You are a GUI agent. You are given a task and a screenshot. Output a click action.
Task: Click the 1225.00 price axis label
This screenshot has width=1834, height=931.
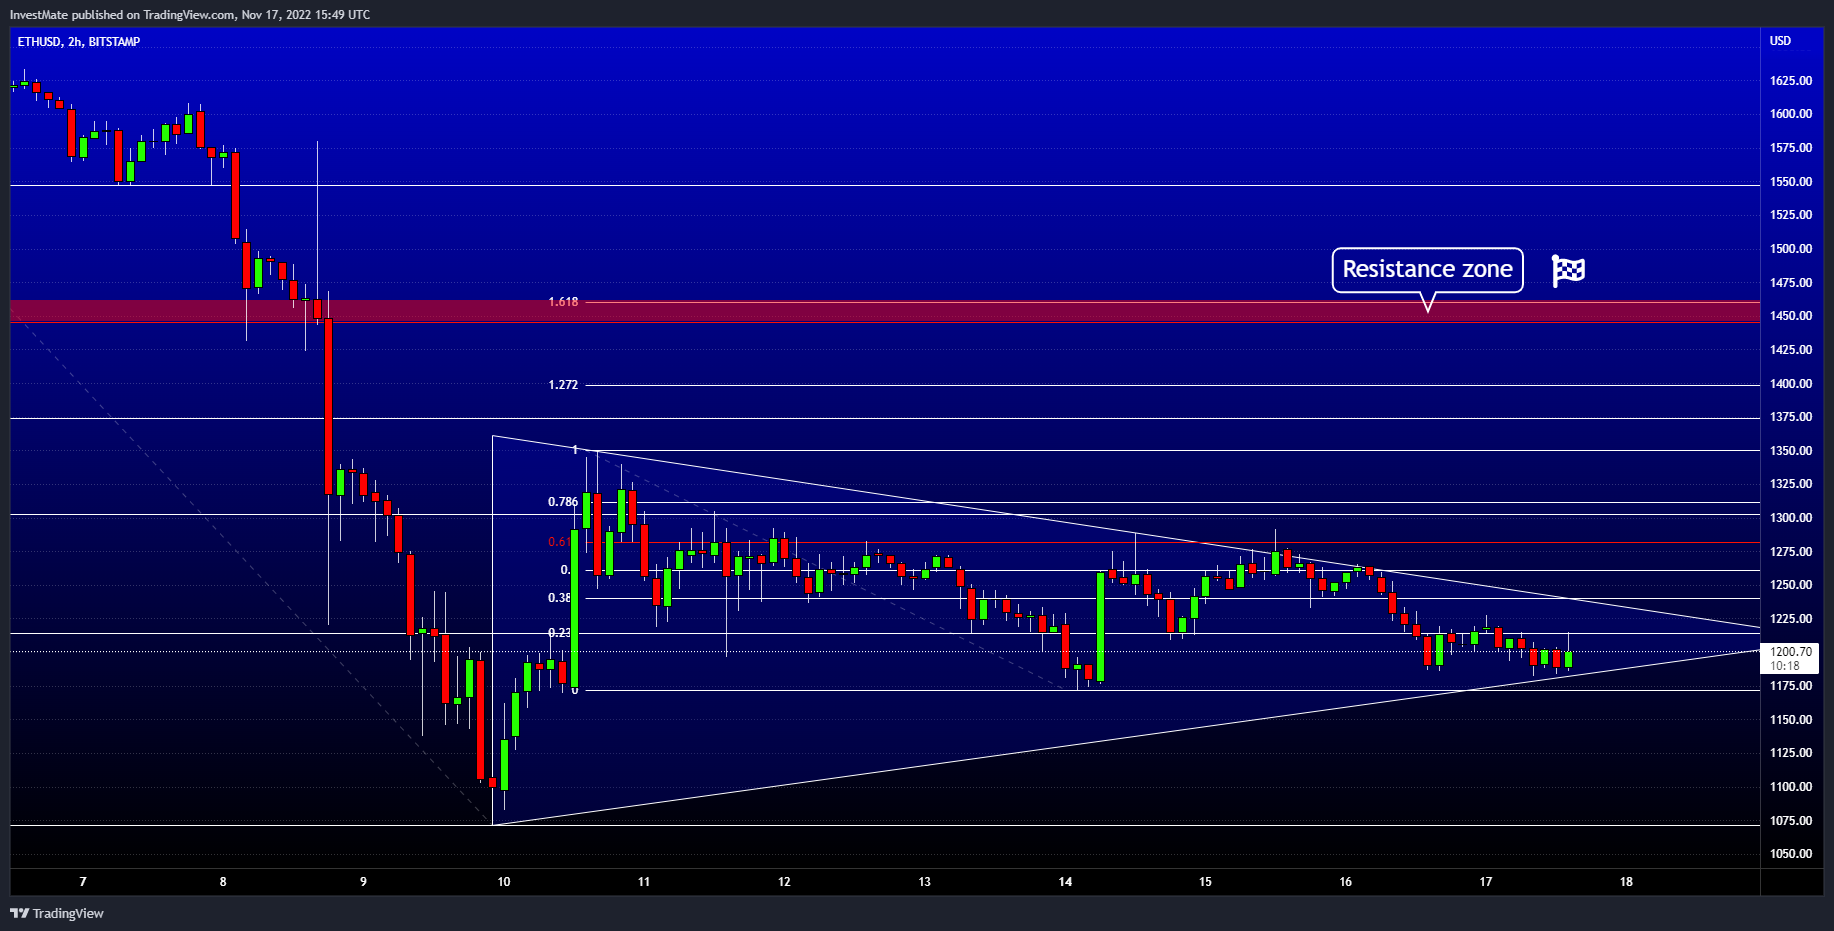pos(1790,619)
